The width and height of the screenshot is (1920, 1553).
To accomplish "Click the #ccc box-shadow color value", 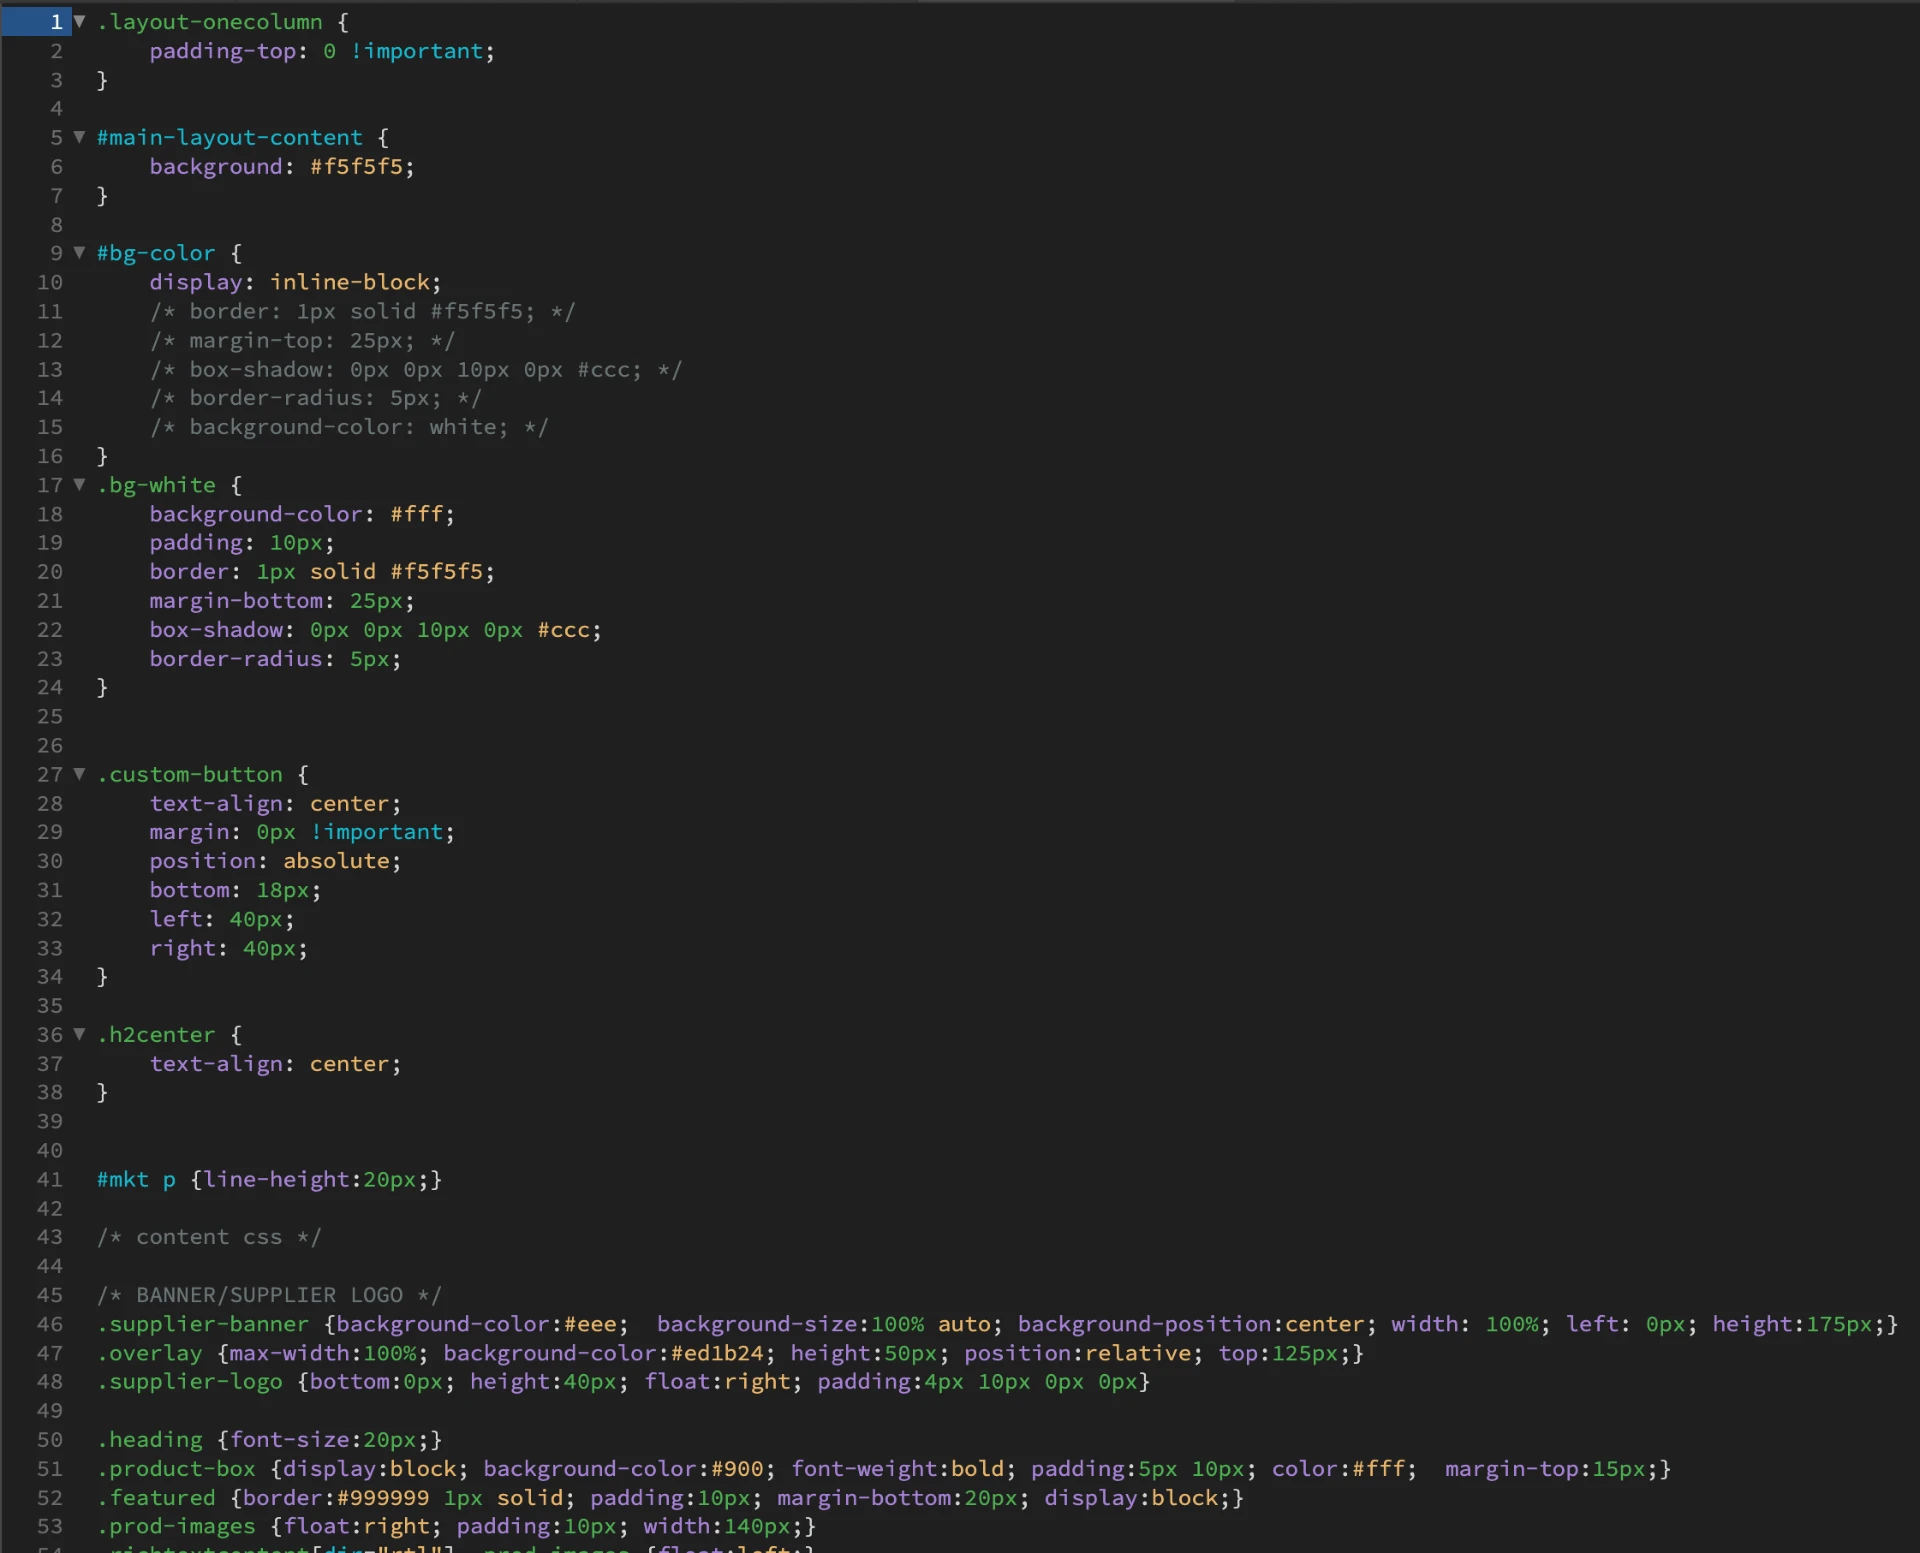I will coord(564,630).
